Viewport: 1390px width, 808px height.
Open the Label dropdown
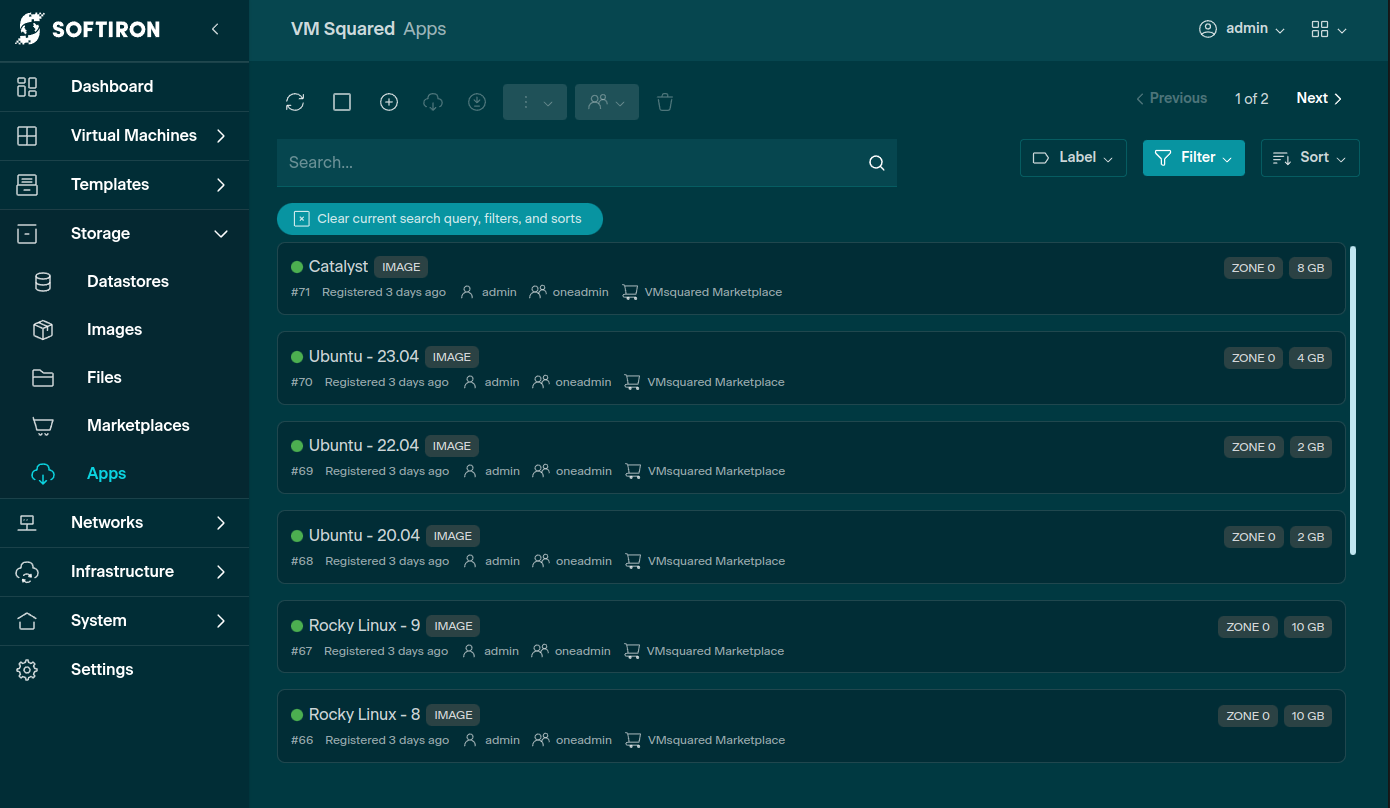pyautogui.click(x=1073, y=158)
